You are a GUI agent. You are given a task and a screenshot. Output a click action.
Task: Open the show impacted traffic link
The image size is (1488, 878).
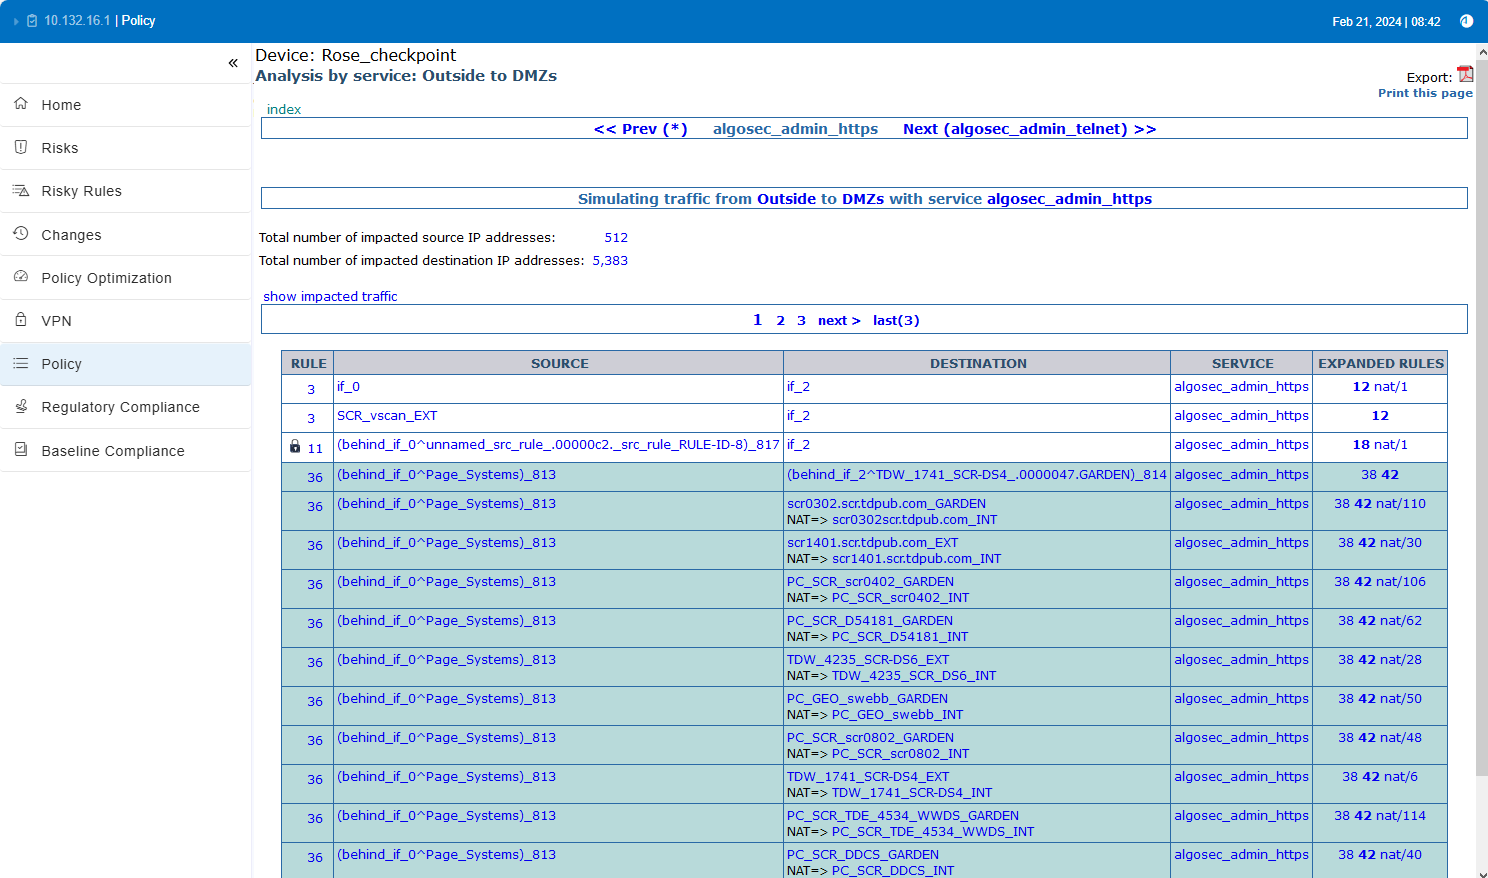330,297
